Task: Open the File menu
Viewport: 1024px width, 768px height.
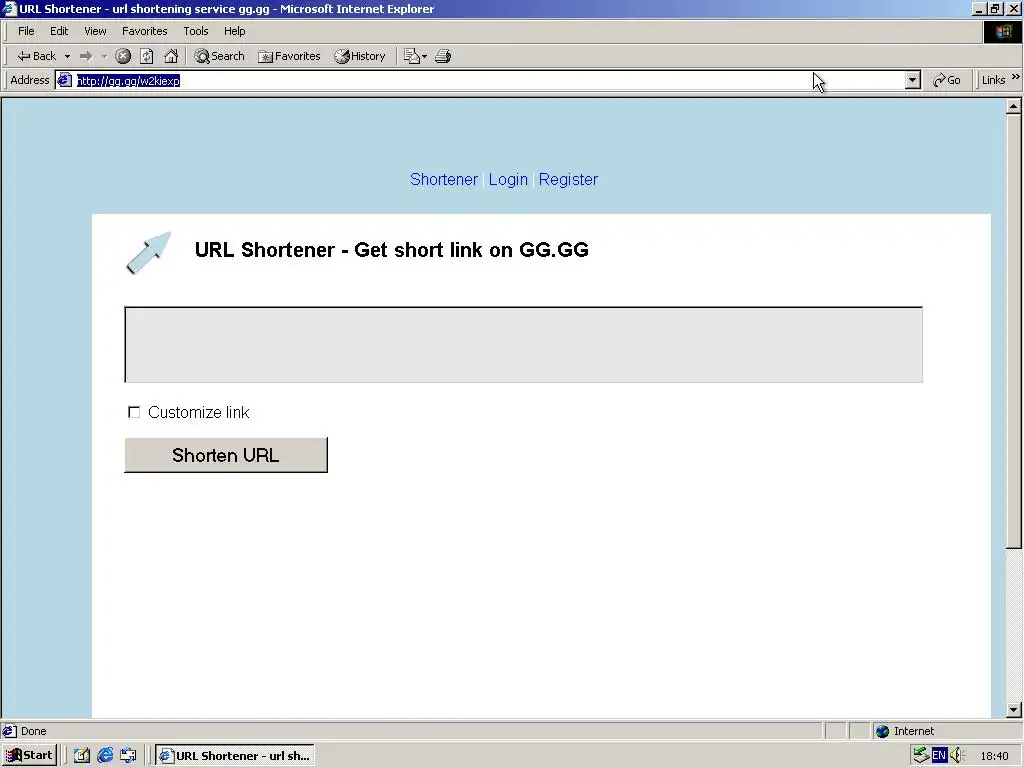Action: pyautogui.click(x=26, y=31)
